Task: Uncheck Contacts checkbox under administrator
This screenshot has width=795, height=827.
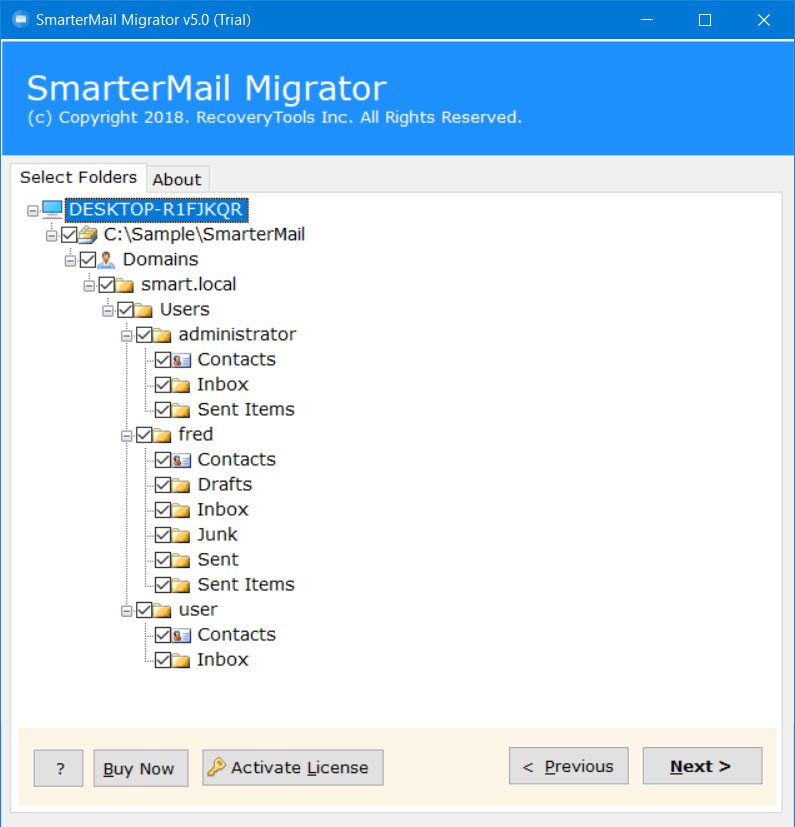Action: [162, 360]
